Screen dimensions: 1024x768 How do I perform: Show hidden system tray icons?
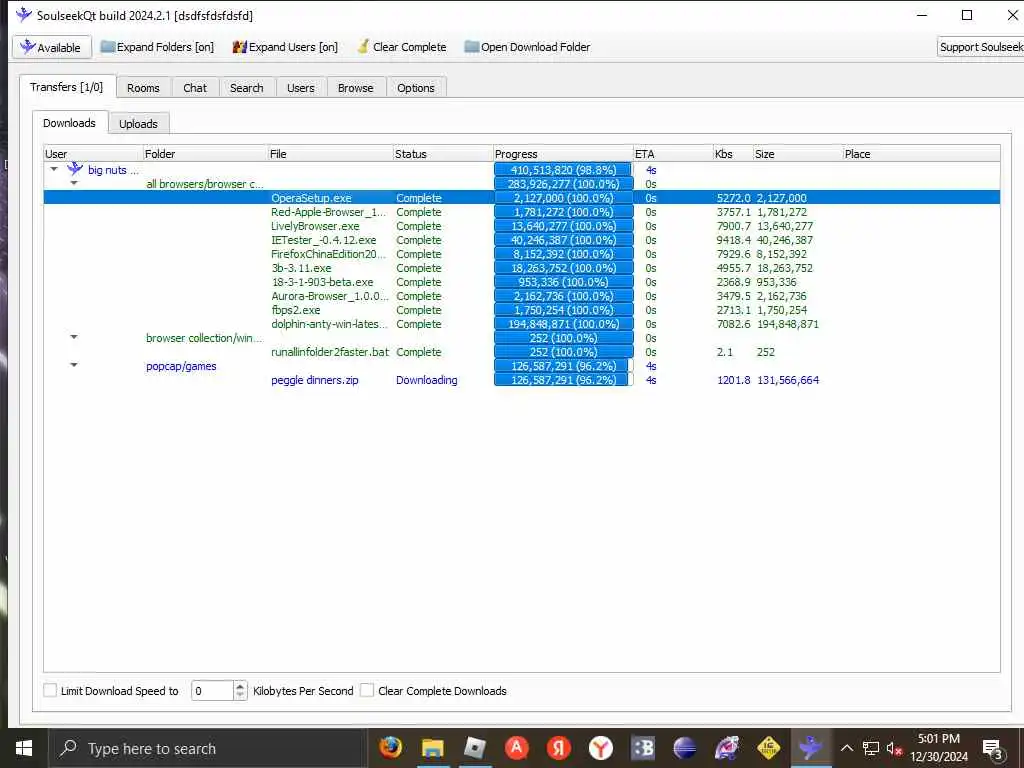(x=846, y=748)
